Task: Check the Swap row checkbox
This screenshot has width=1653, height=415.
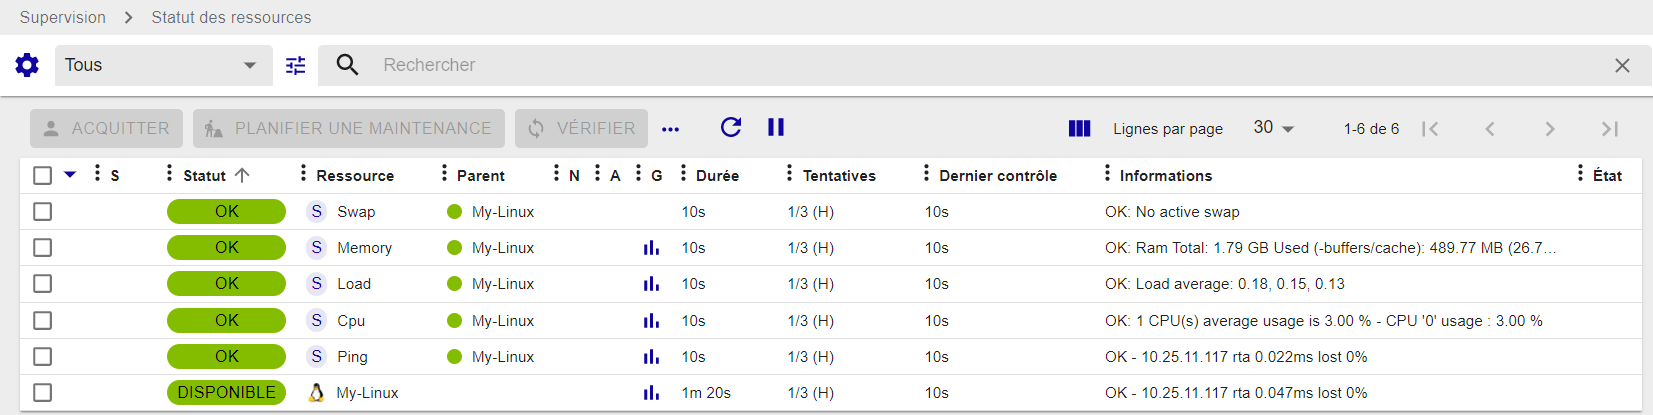Action: click(42, 212)
